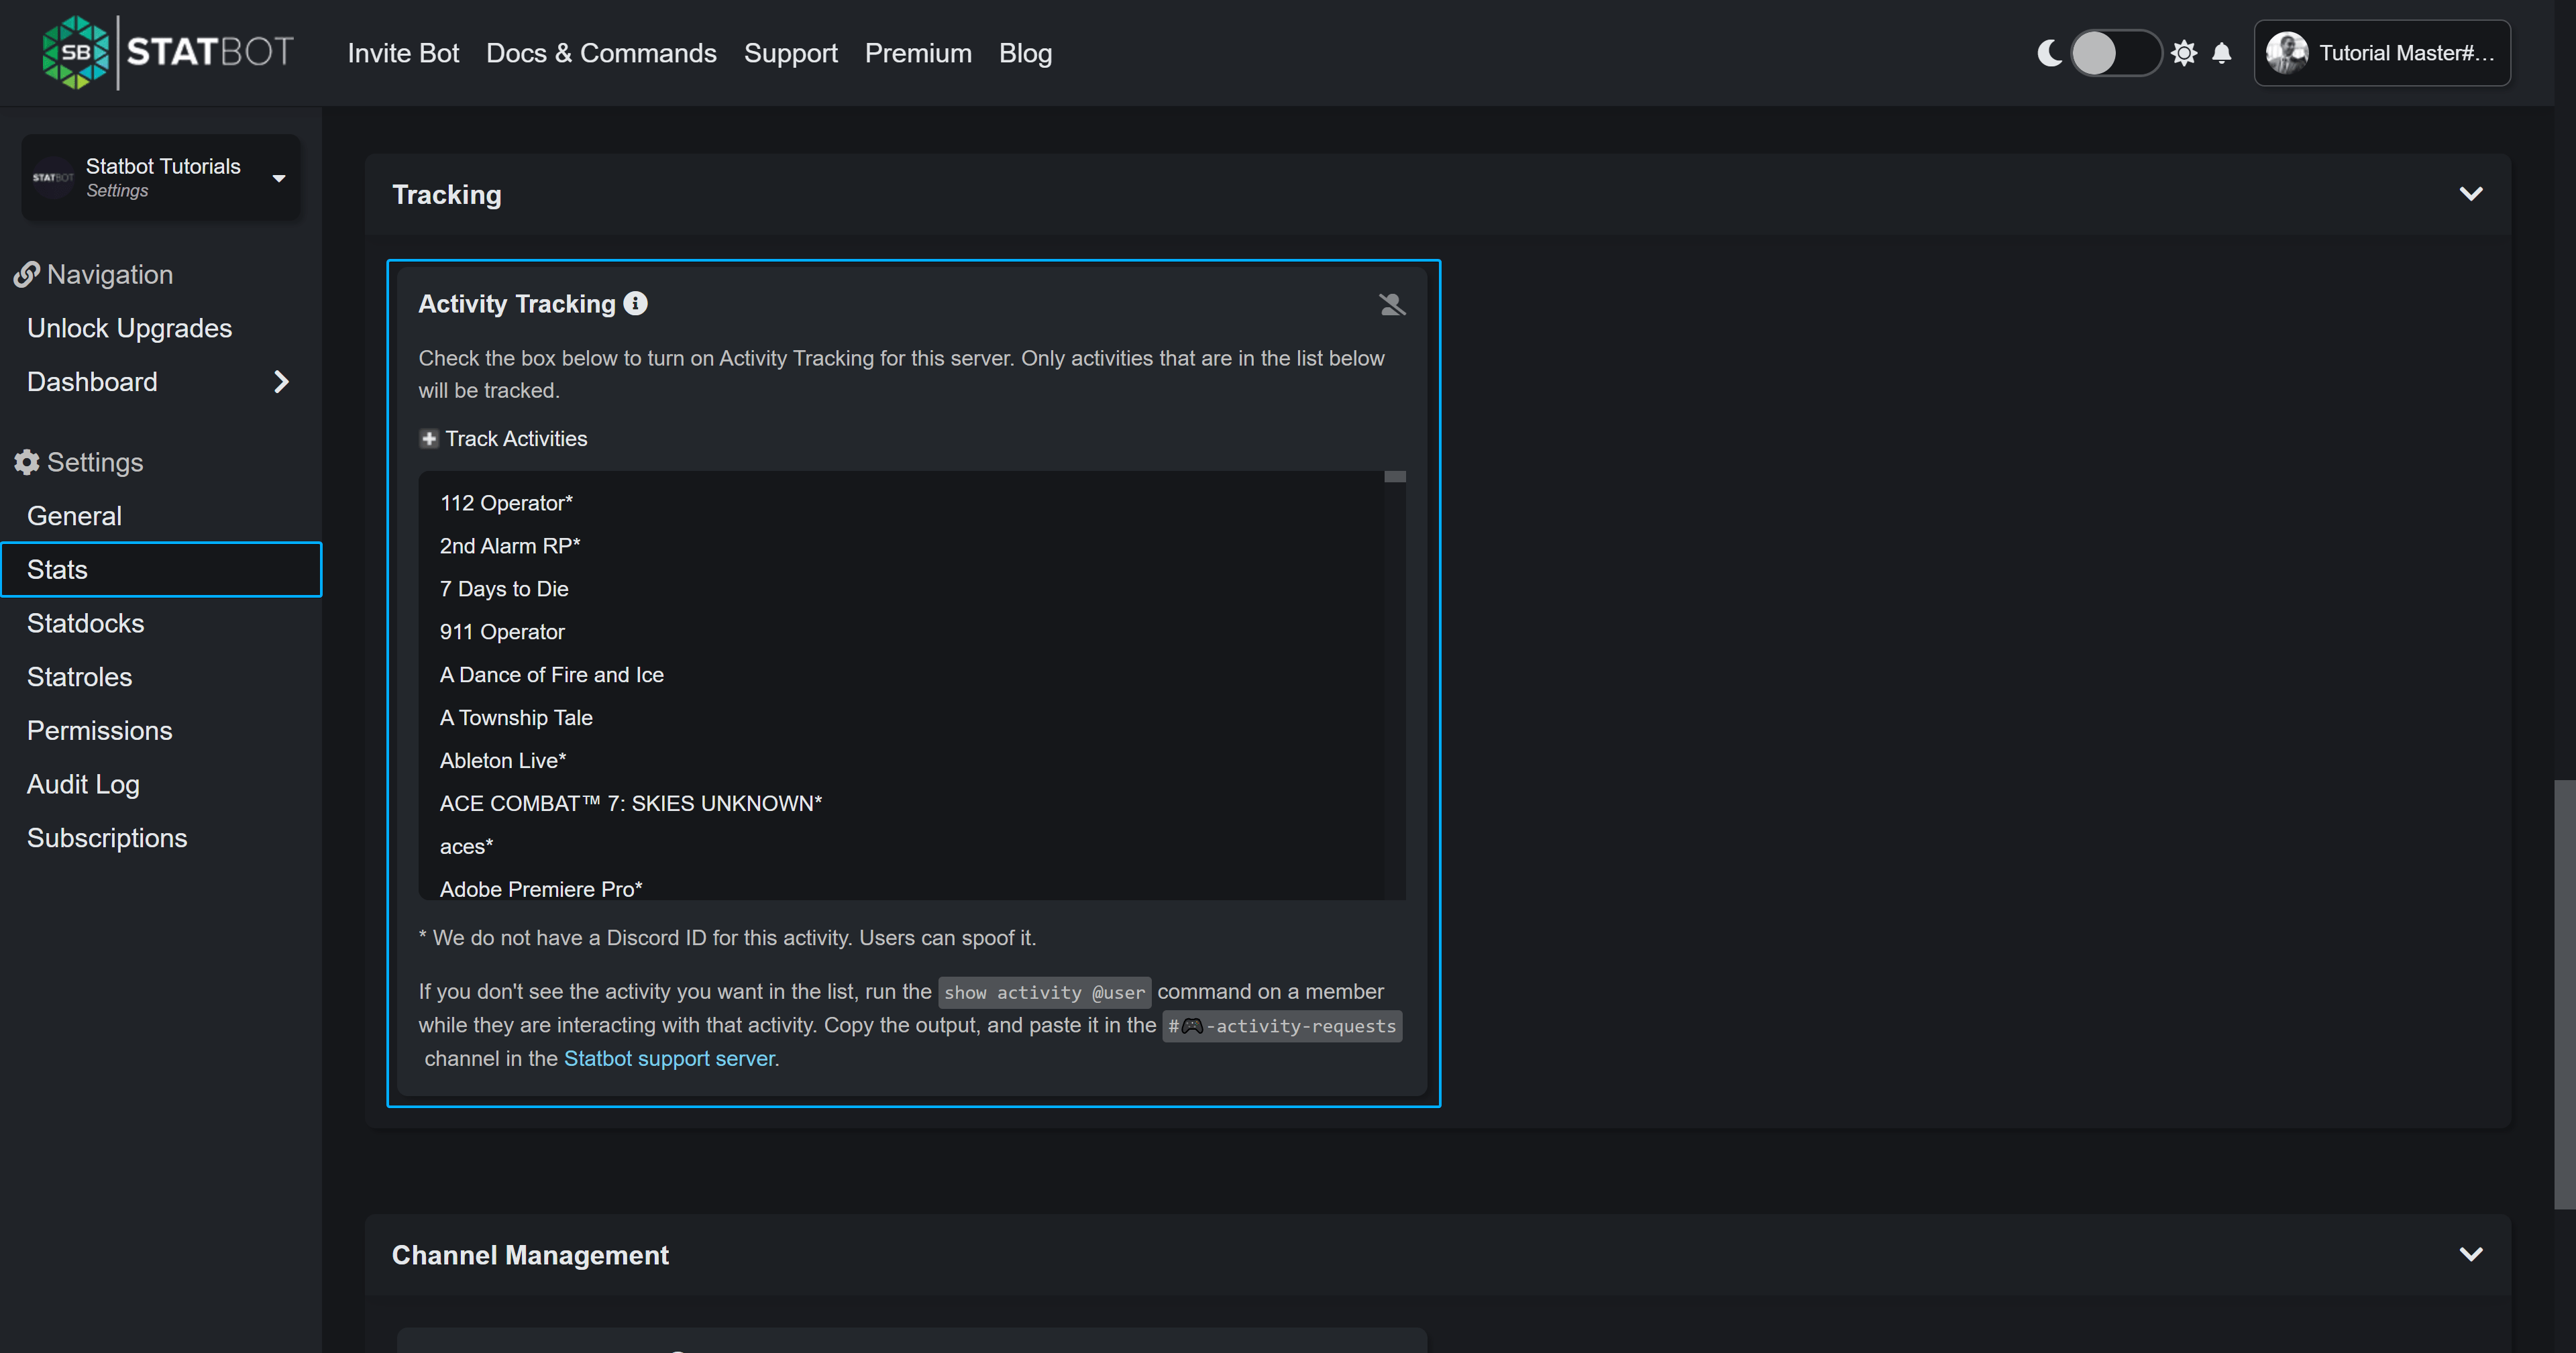Expand the Dashboard submenu arrow
Image resolution: width=2576 pixels, height=1353 pixels.
(281, 381)
